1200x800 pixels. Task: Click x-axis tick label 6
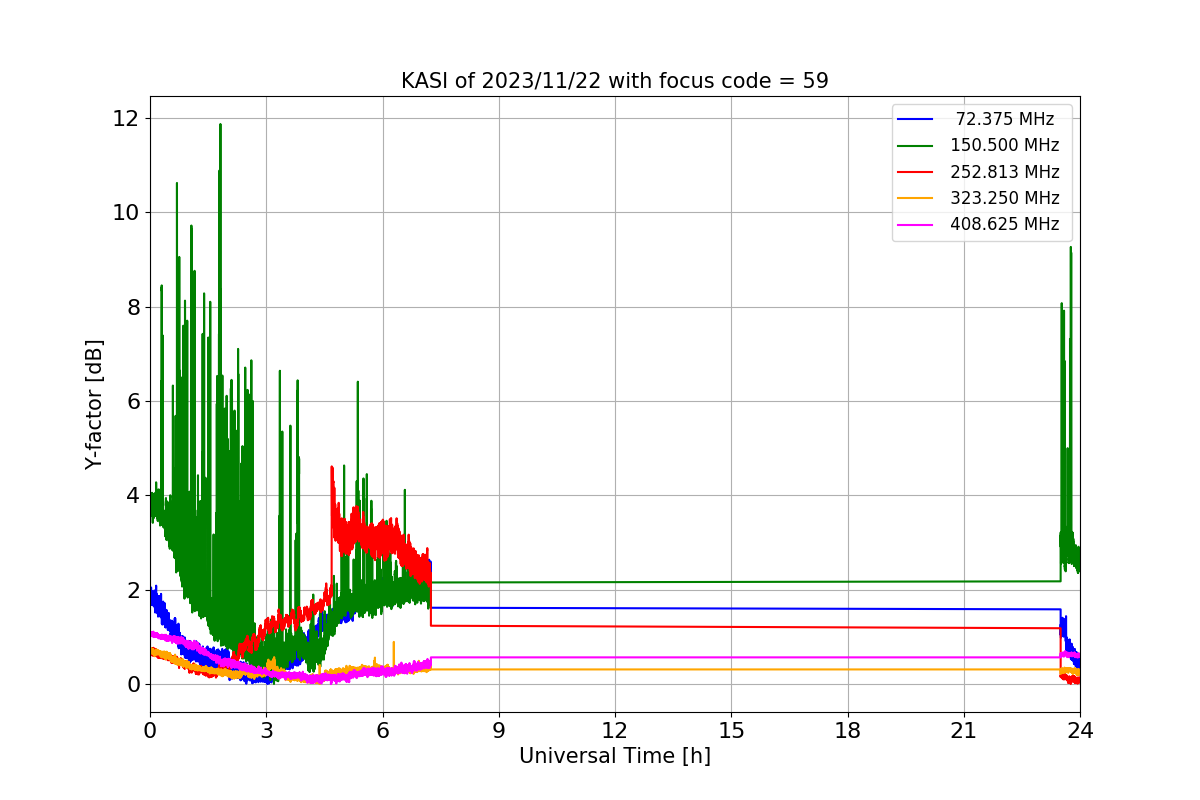[x=382, y=731]
